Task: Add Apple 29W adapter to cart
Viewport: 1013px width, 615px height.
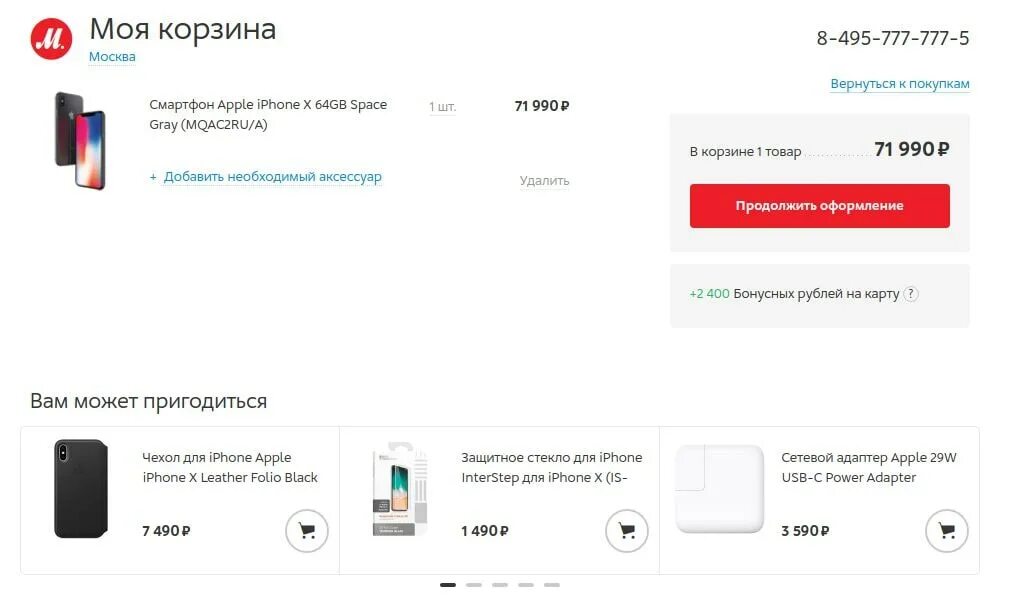Action: click(946, 531)
